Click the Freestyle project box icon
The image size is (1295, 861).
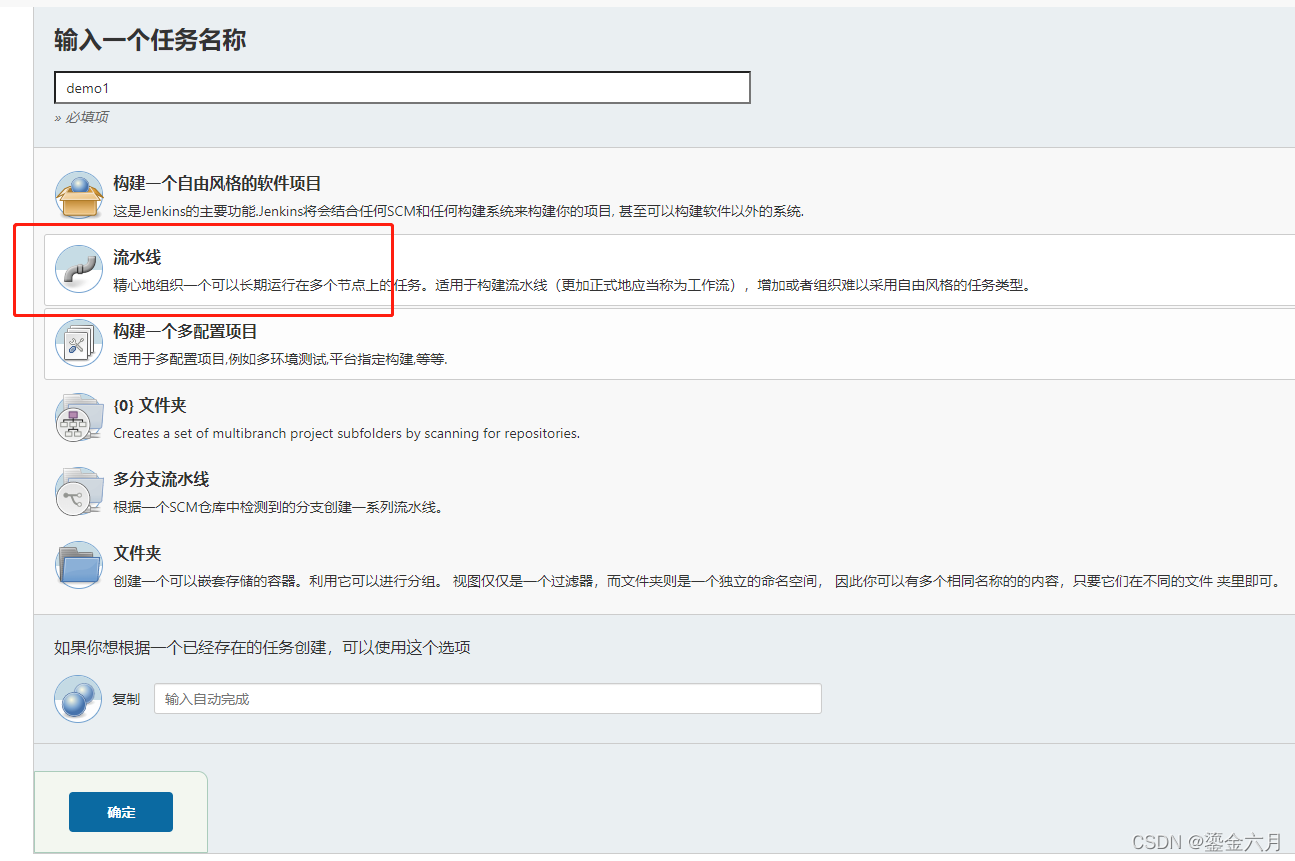pos(78,196)
